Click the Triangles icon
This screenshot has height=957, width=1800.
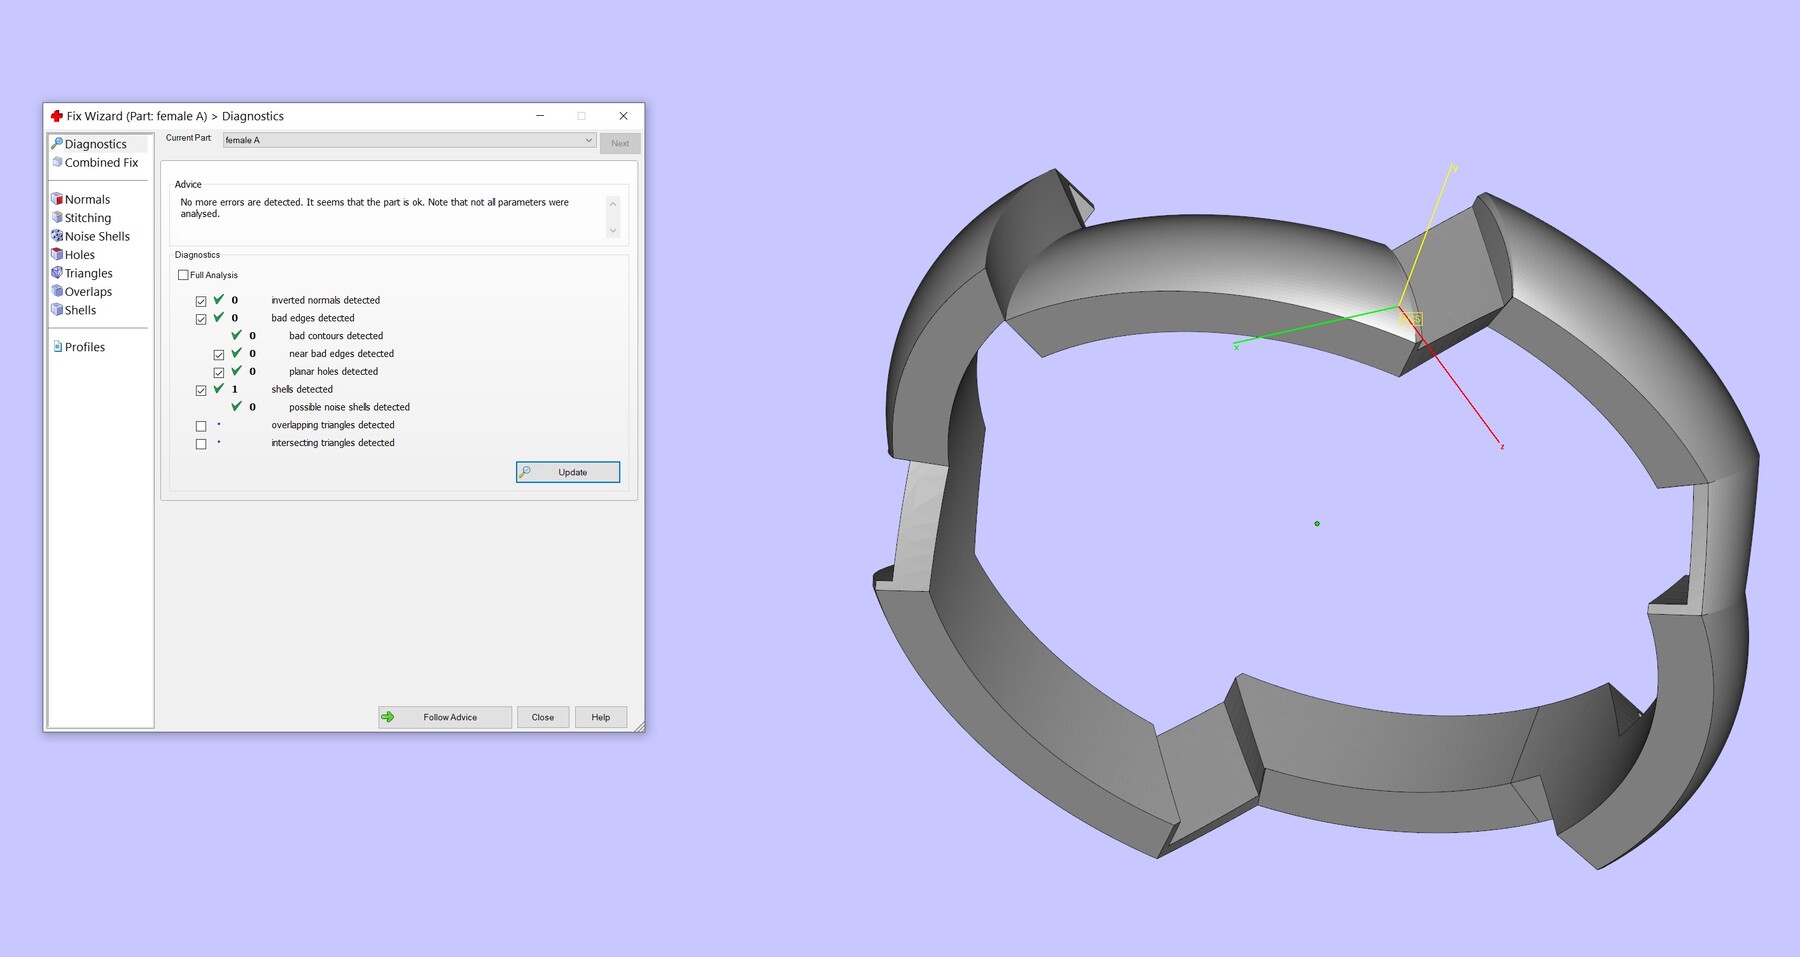[57, 273]
